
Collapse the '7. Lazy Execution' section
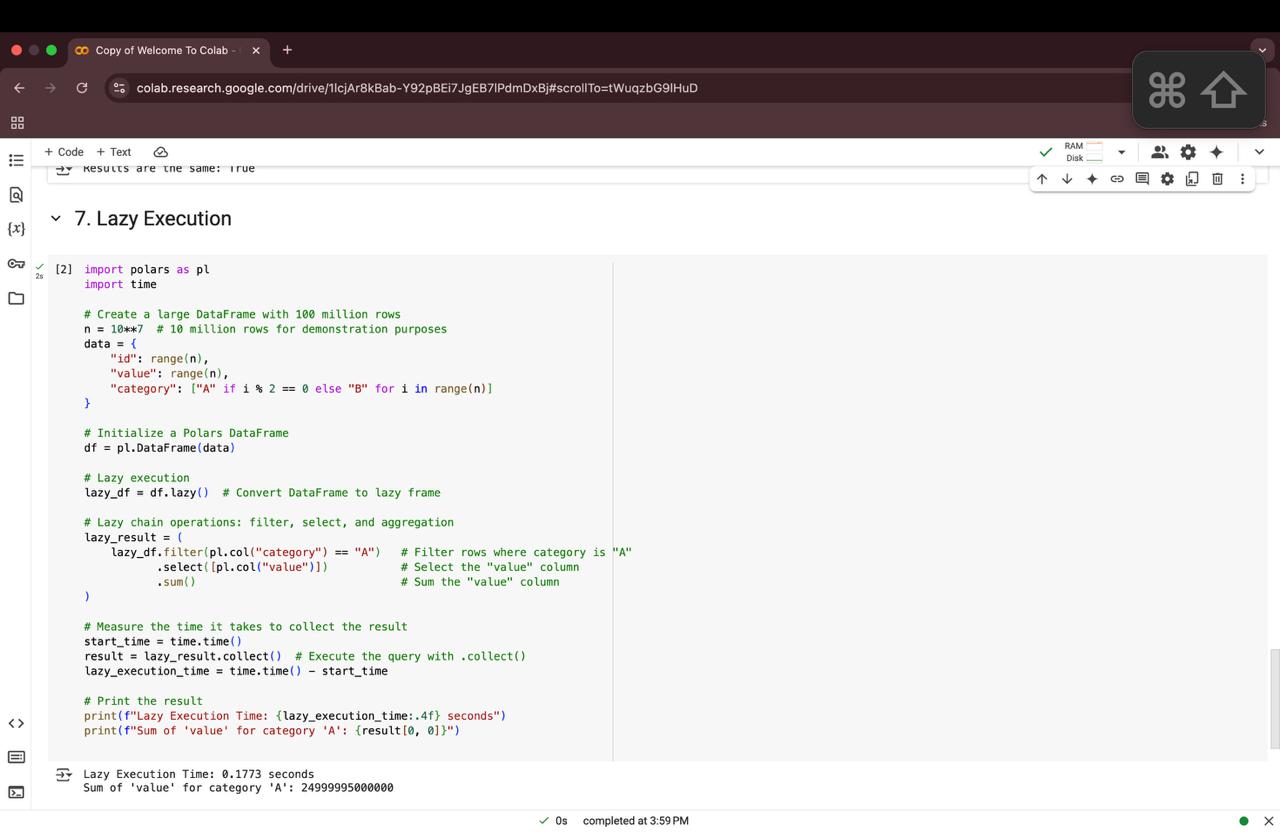[x=56, y=218]
